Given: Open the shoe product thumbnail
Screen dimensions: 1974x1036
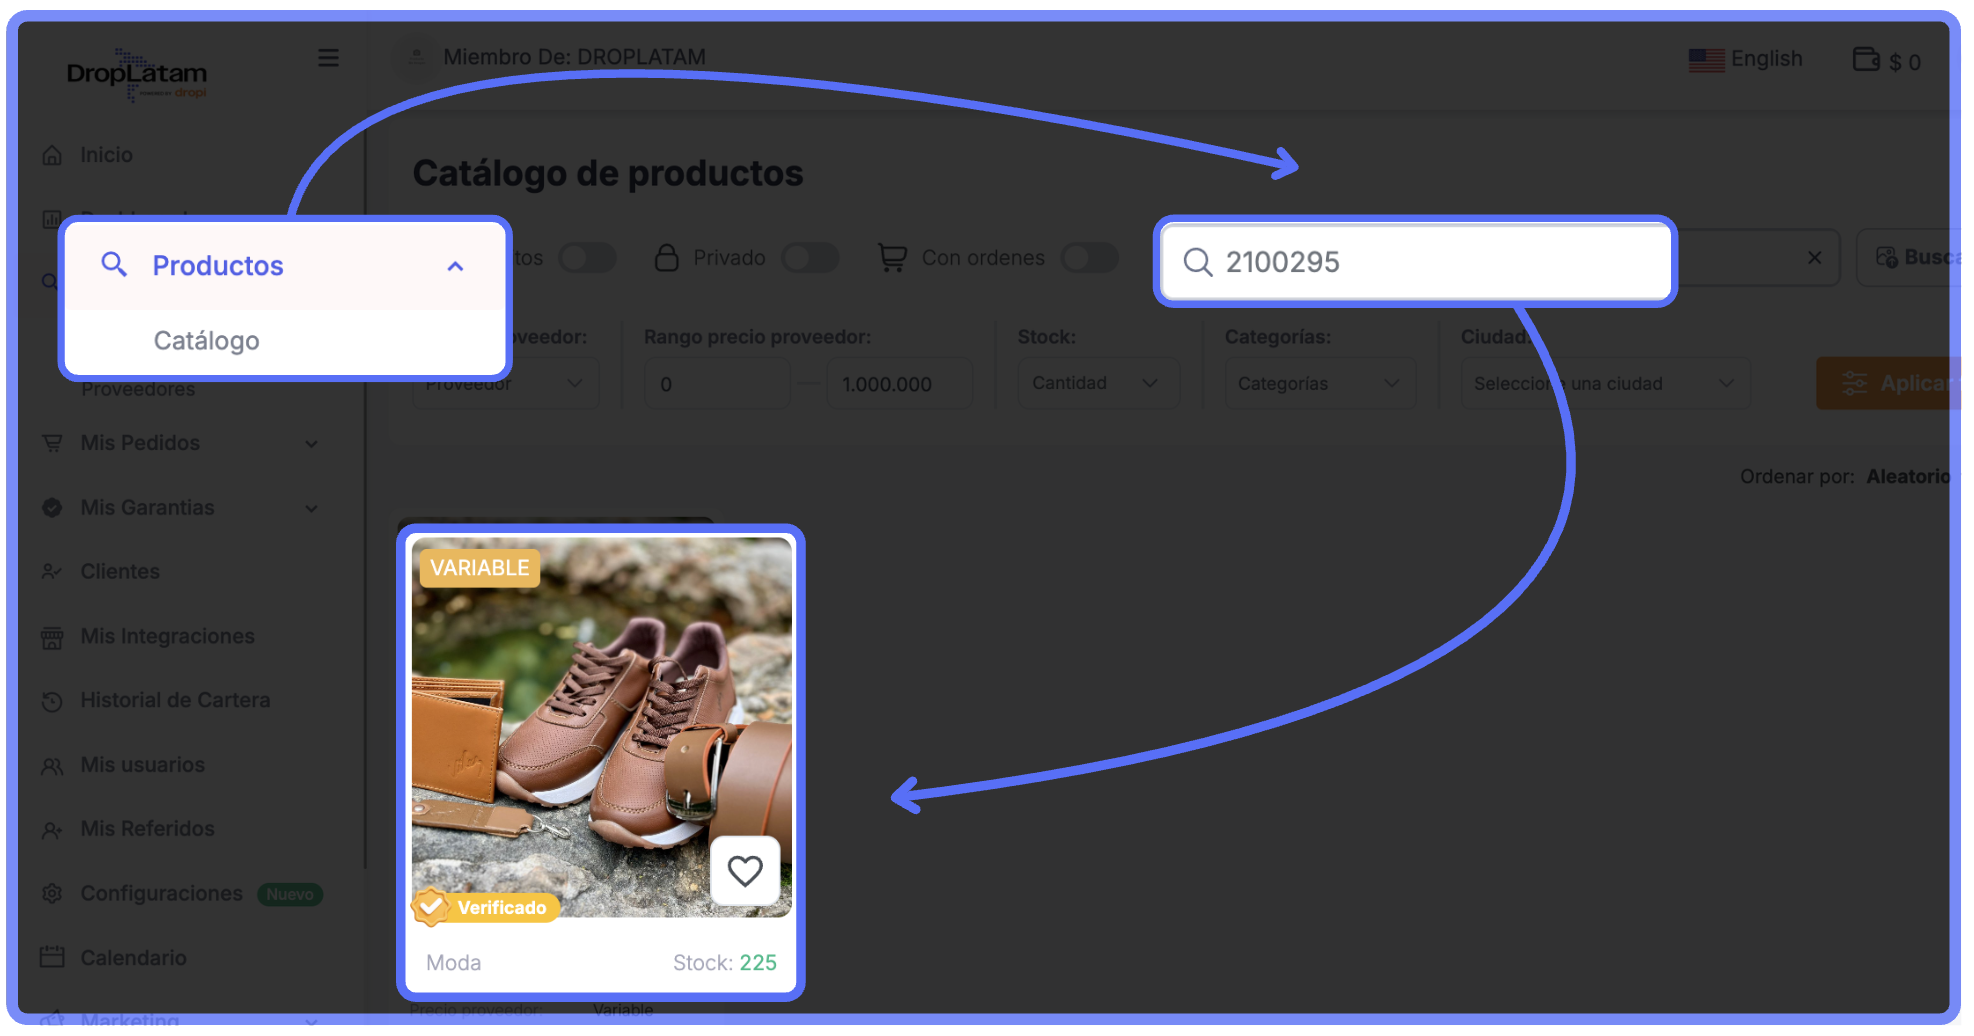Looking at the screenshot, I should [601, 725].
